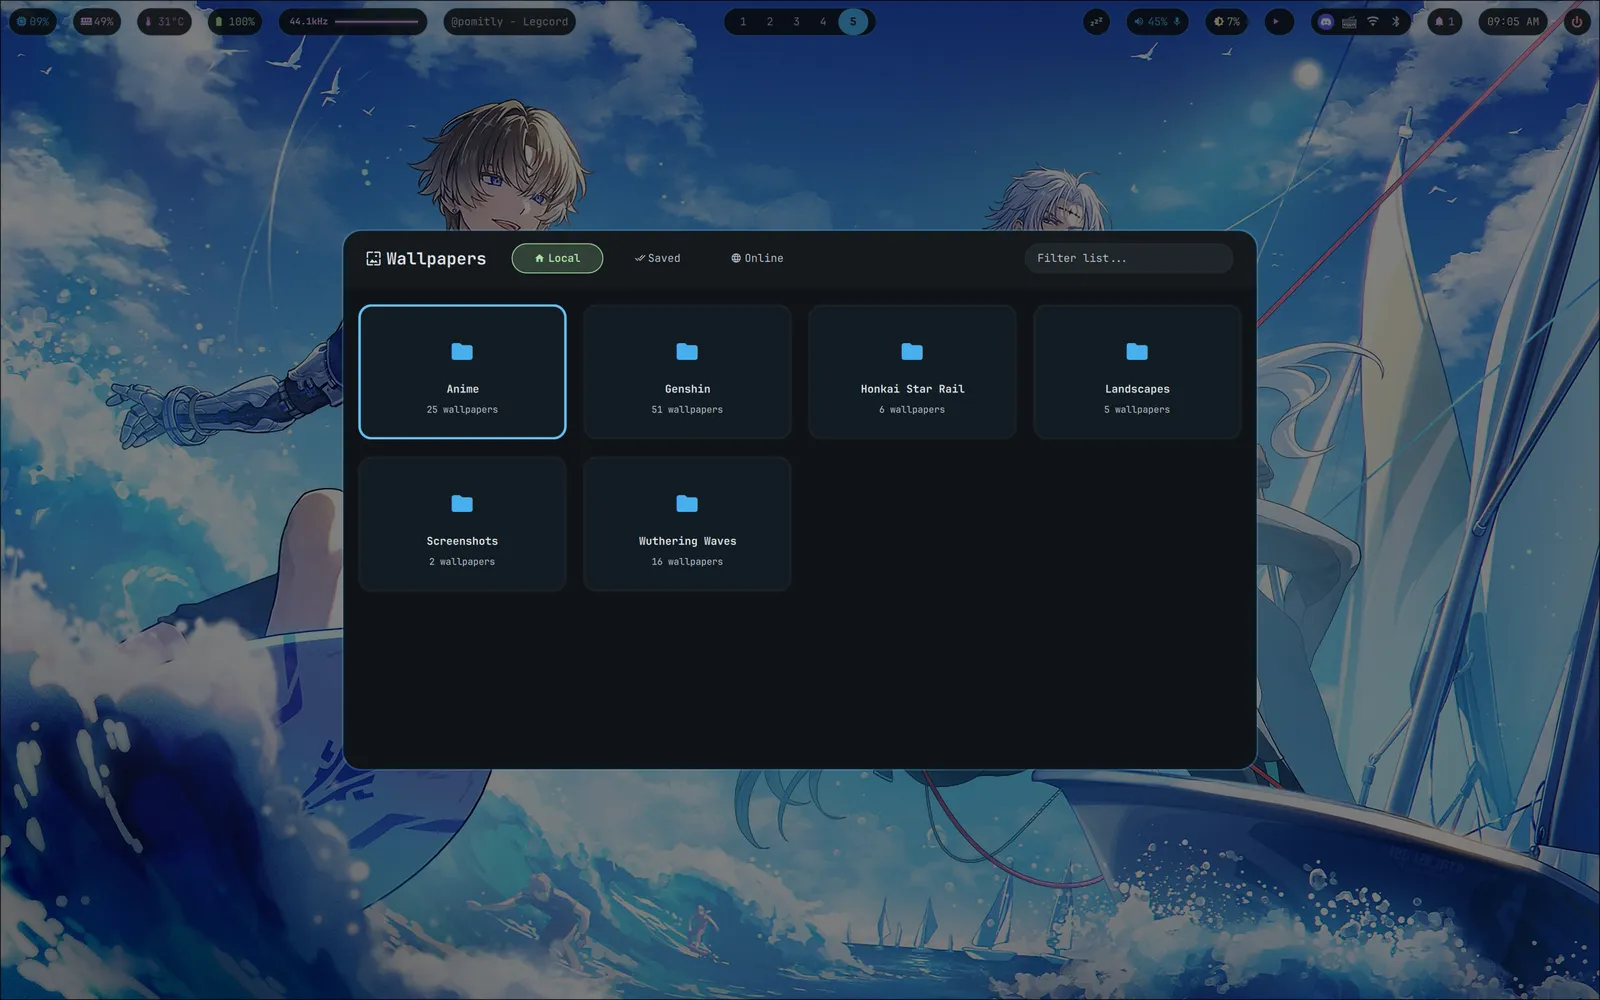Open the Landscapes folder
This screenshot has width=1600, height=1000.
[1137, 372]
